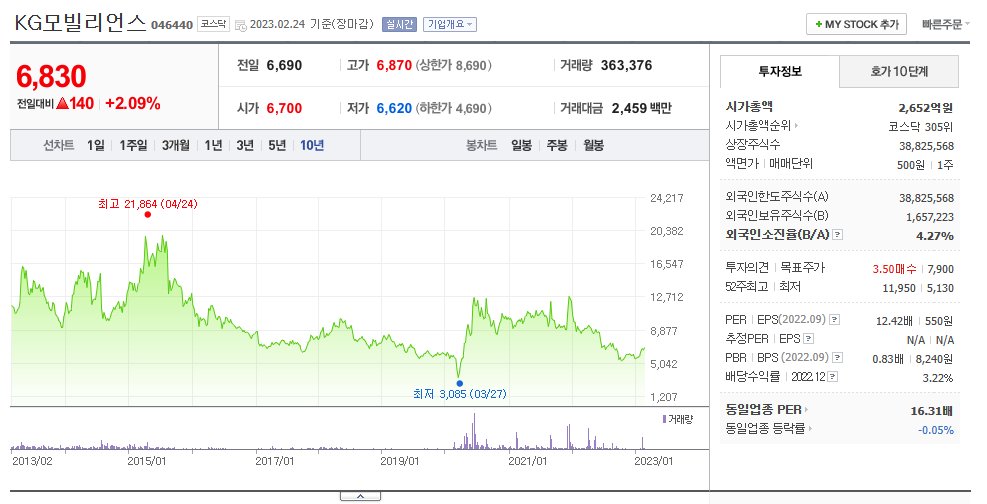Click the PBR value 0.83배

point(888,359)
